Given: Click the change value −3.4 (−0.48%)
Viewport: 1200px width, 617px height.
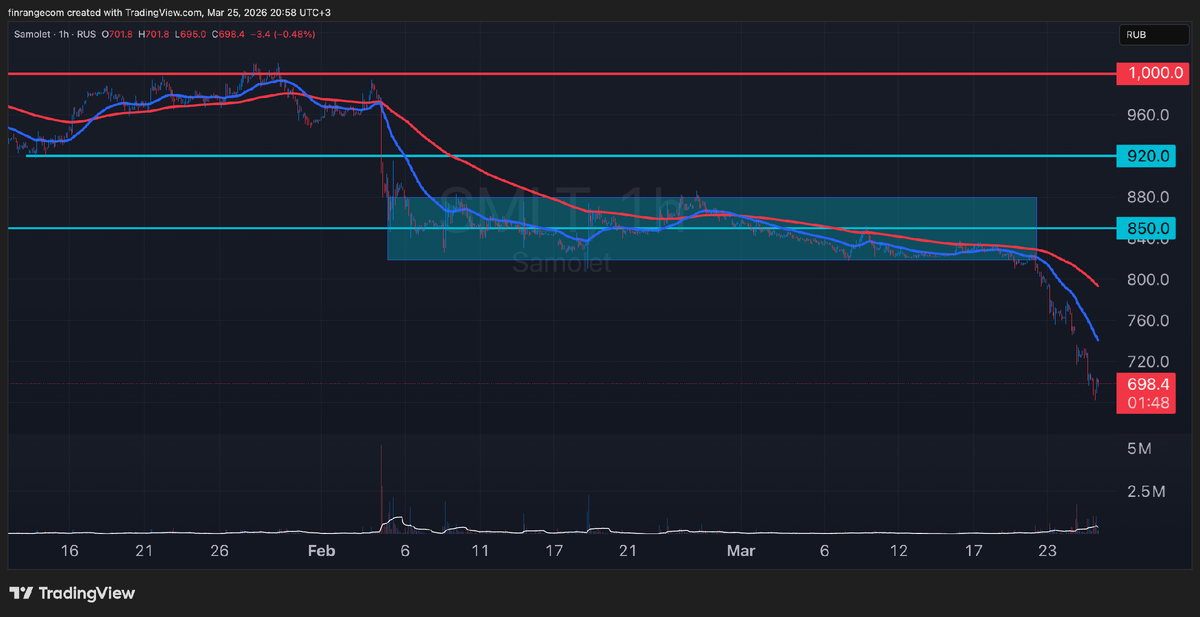Looking at the screenshot, I should pos(283,34).
